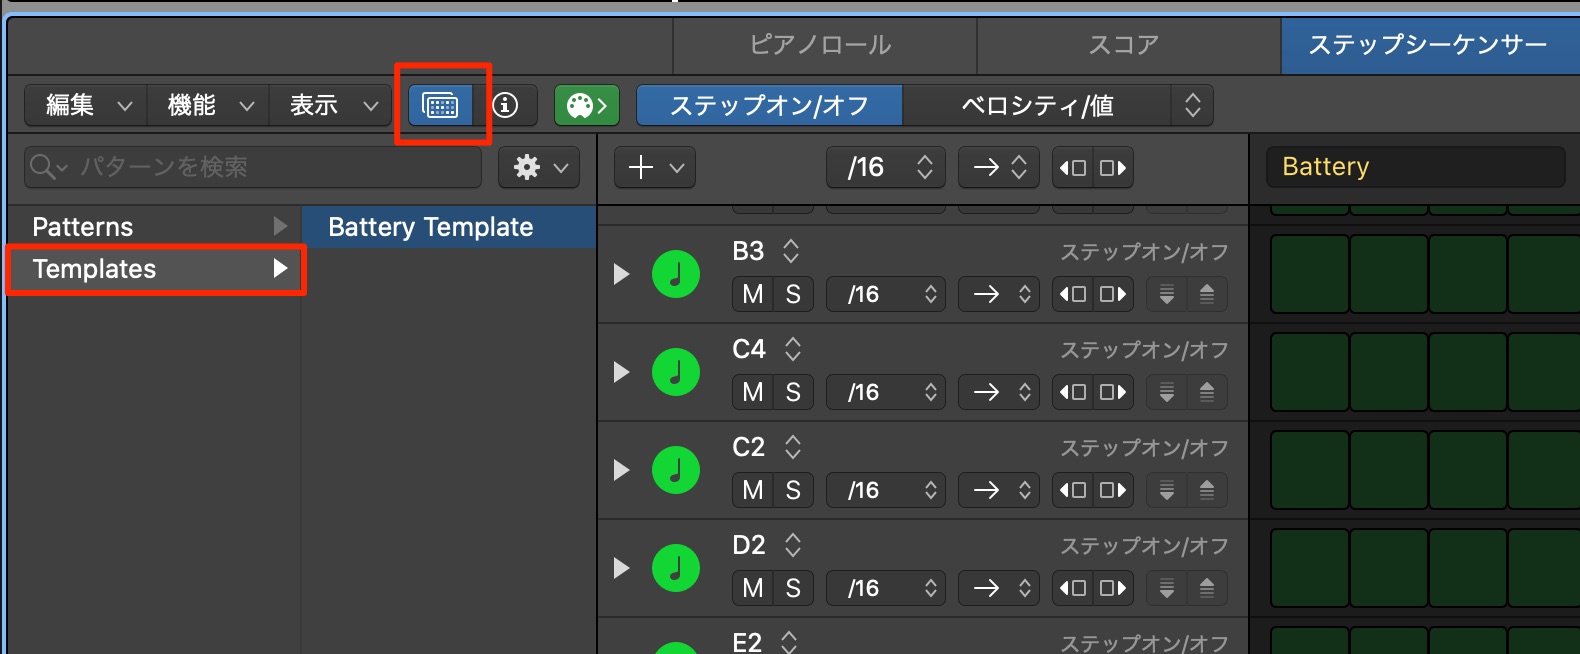The height and width of the screenshot is (654, 1580).
Task: Decrement B3 row values icon
Action: click(1167, 294)
